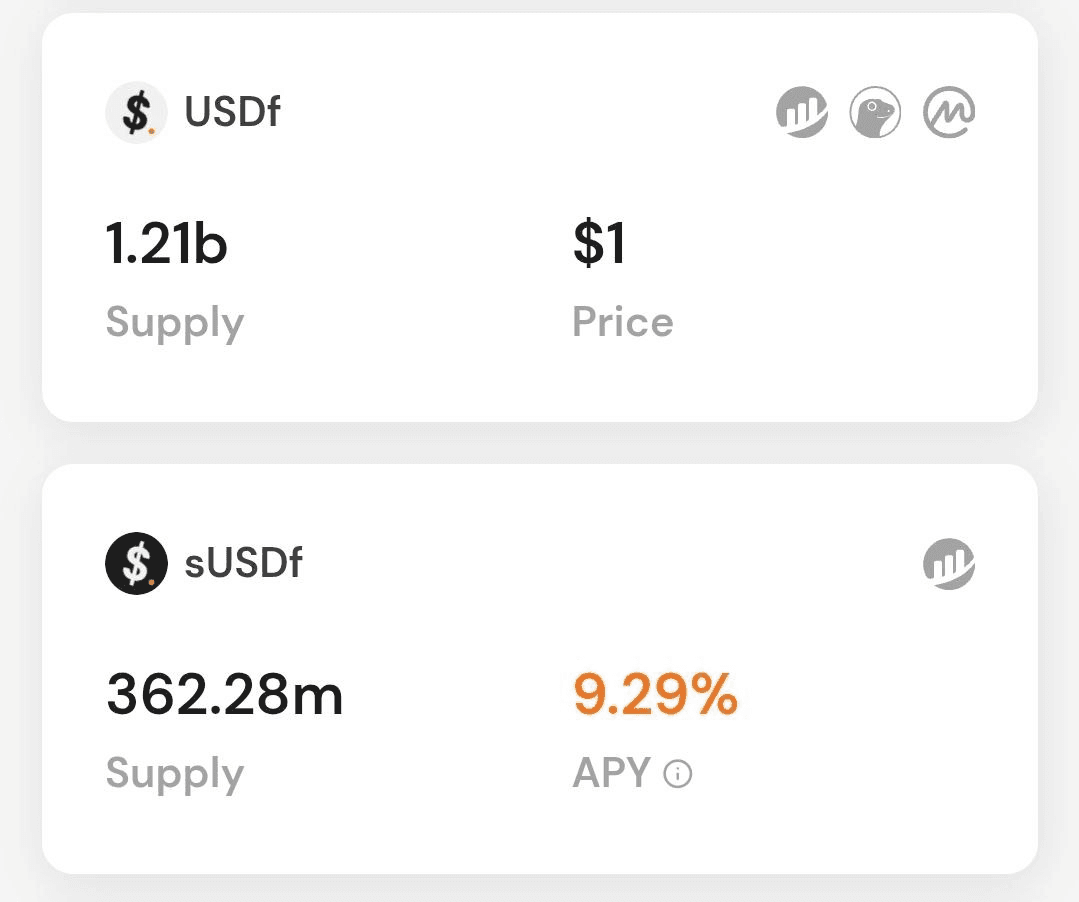Show the APY info tooltip icon
1079x902 pixels.
tap(678, 773)
